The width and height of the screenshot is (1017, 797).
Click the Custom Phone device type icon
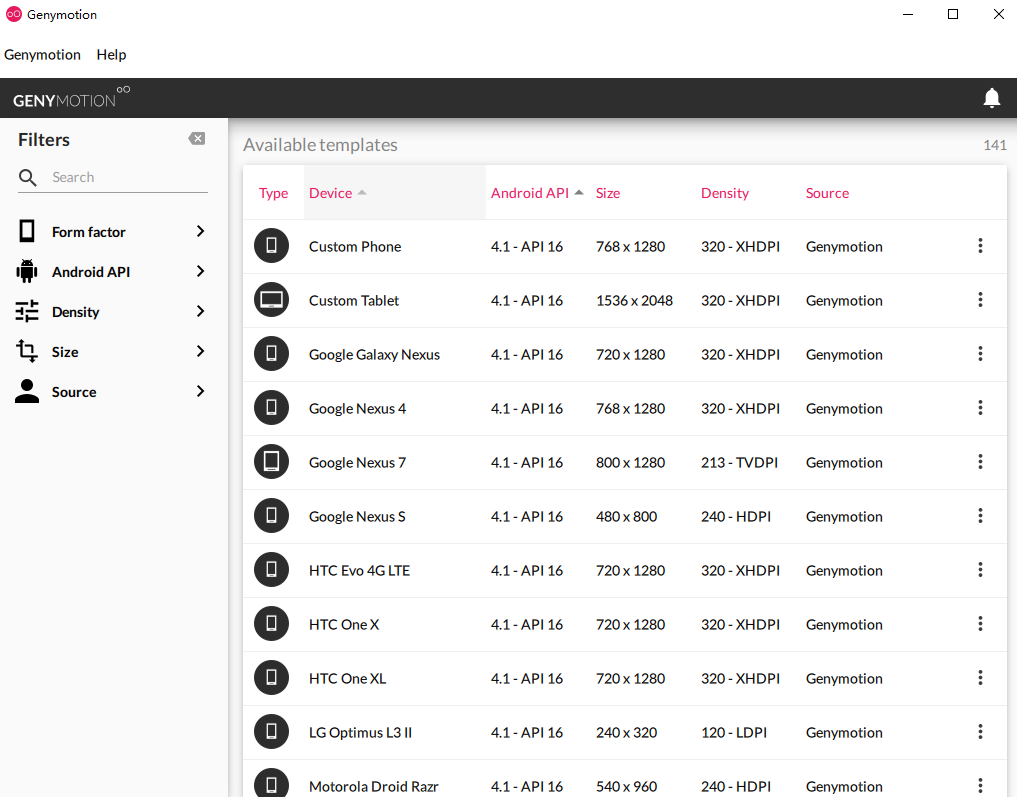(271, 246)
